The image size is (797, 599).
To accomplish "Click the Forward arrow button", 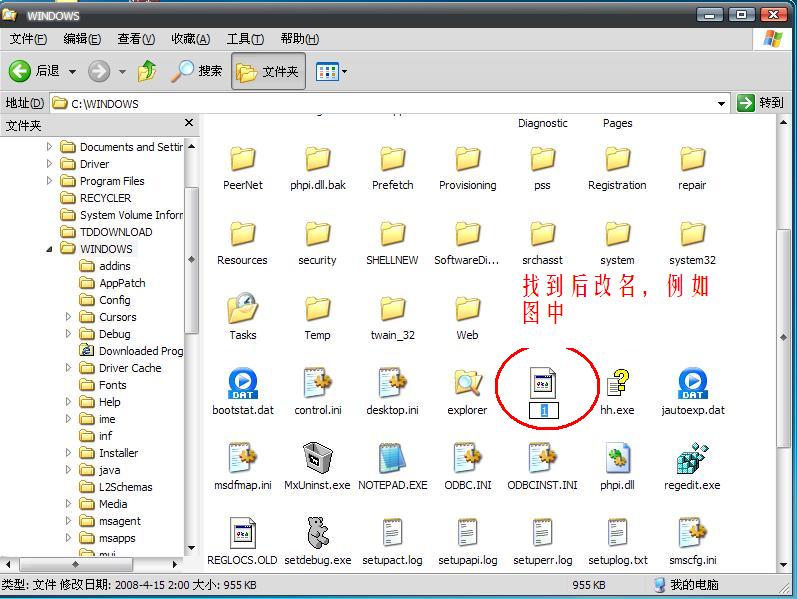I will click(99, 71).
